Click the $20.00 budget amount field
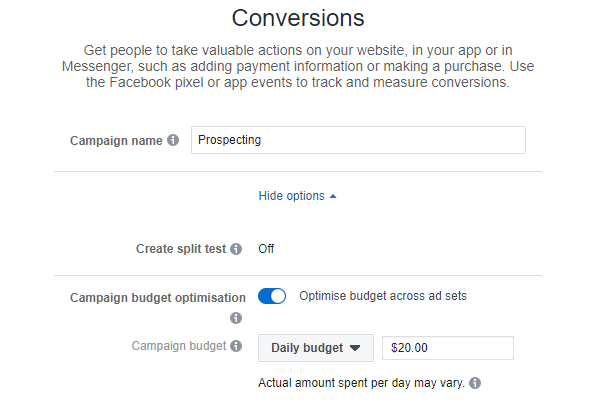The height and width of the screenshot is (404, 600). (448, 348)
